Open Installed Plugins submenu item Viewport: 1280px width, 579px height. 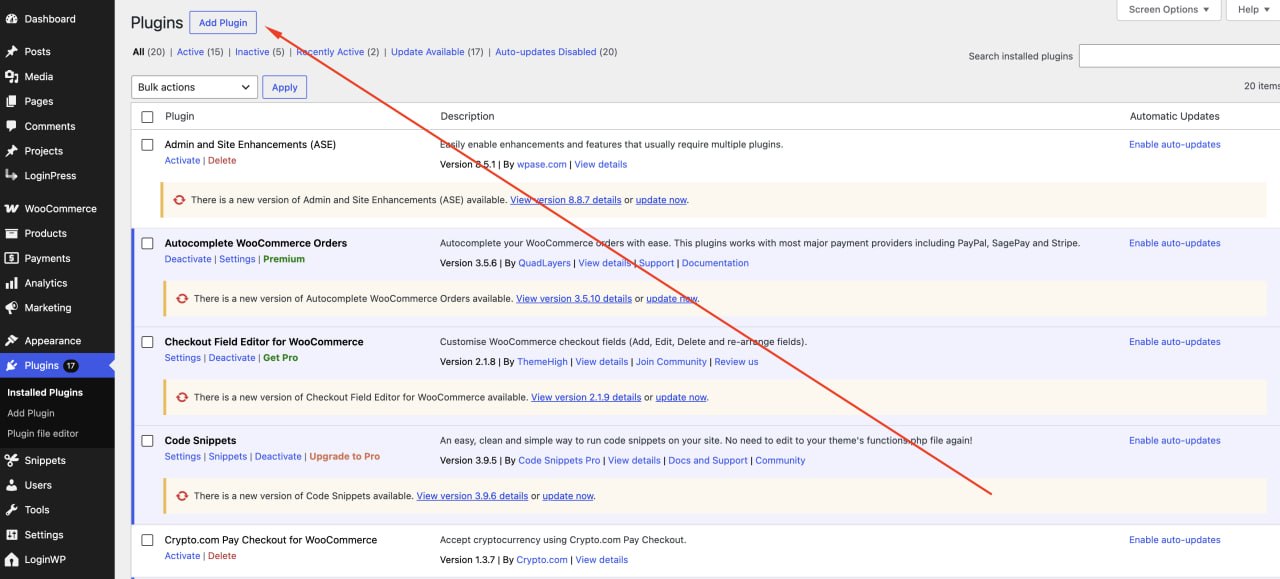(x=45, y=393)
